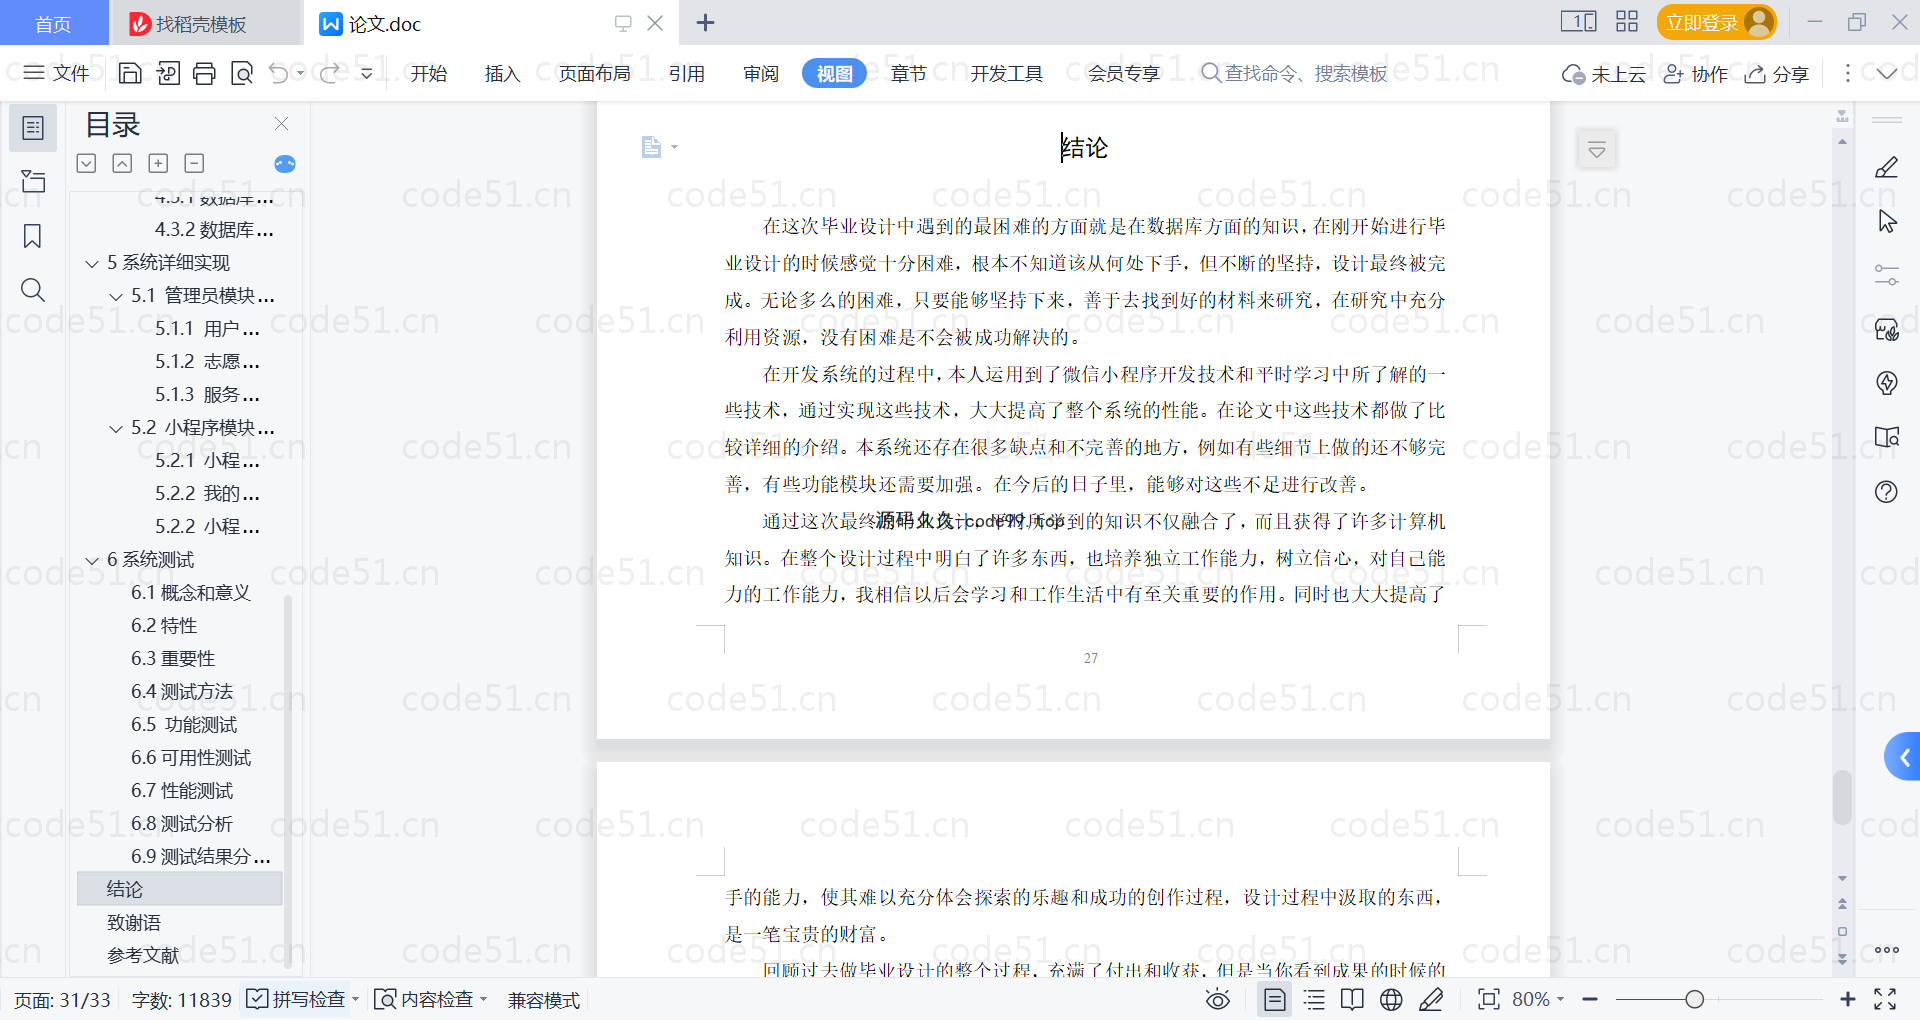Click the selection cursor icon on right panel
Screen dimensions: 1920x1020
1886,221
